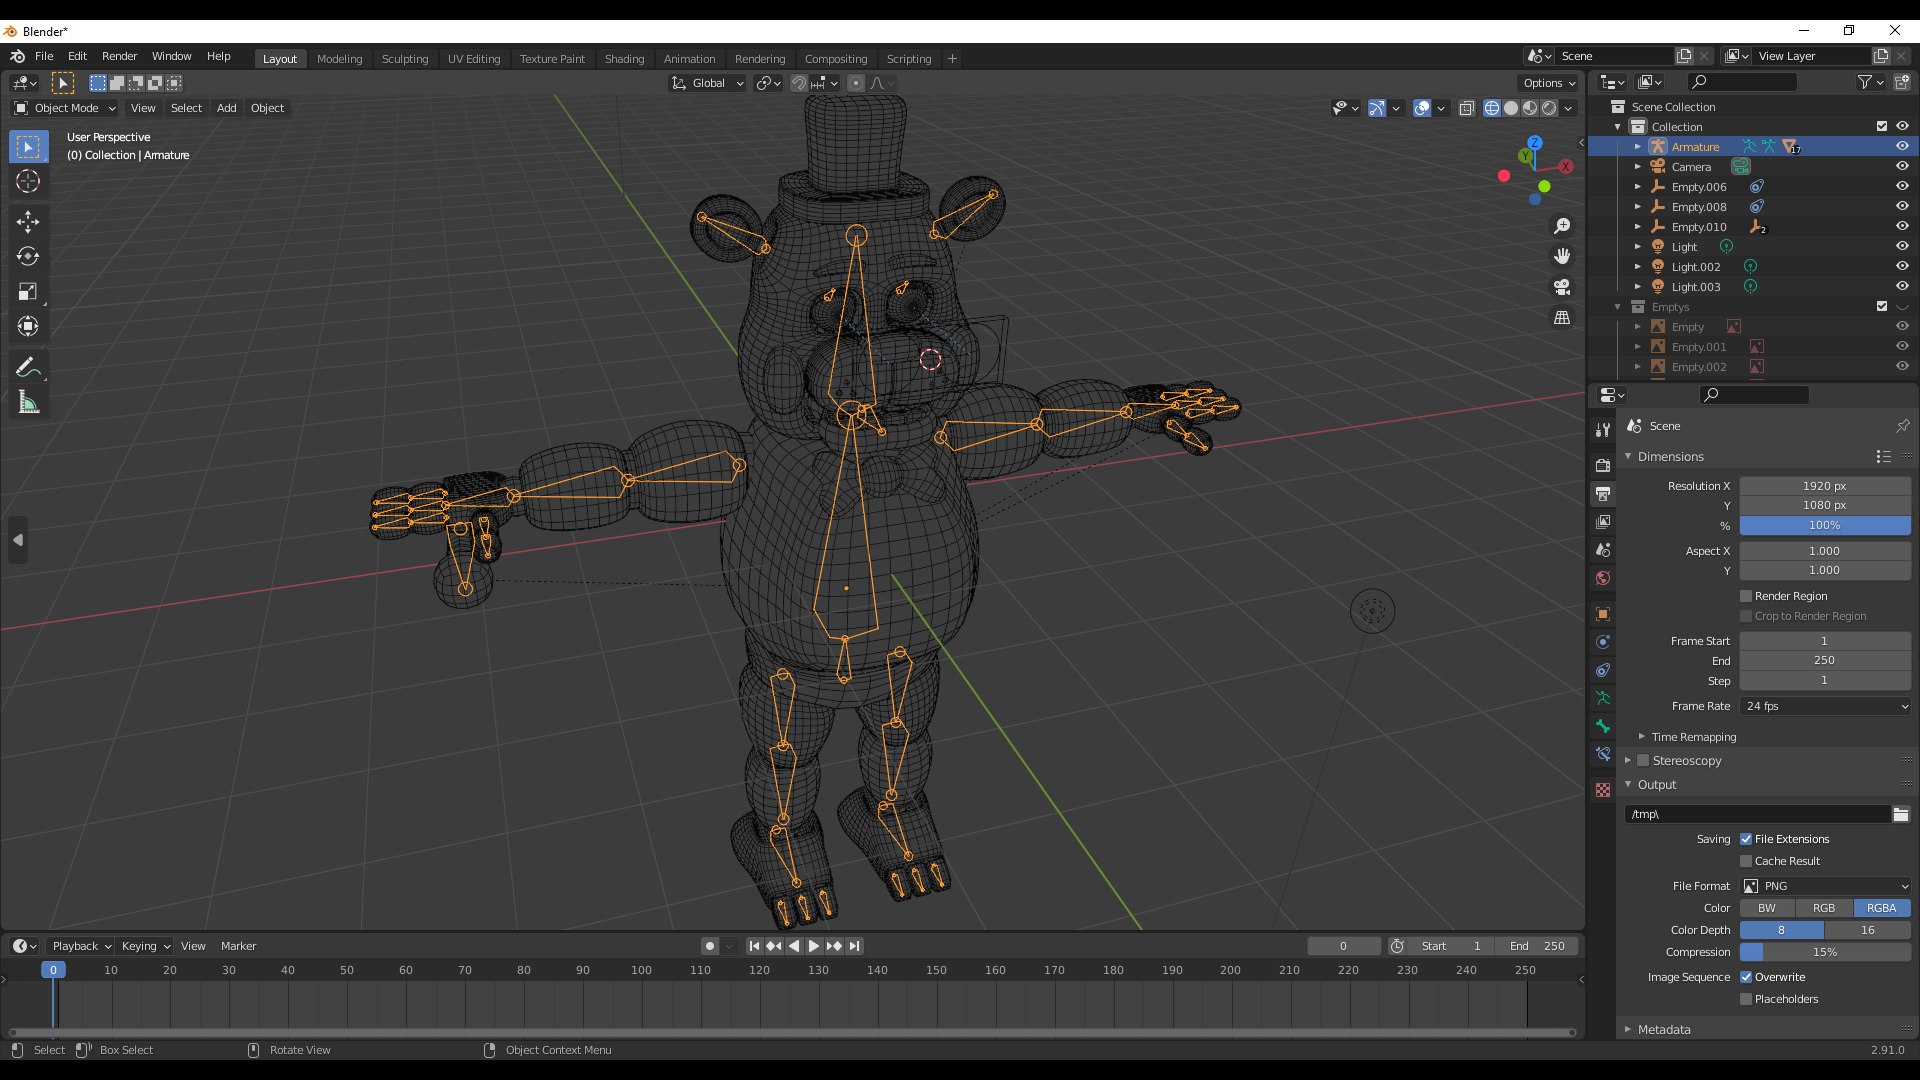Select the Move tool
1920x1080 pixels.
(x=28, y=222)
